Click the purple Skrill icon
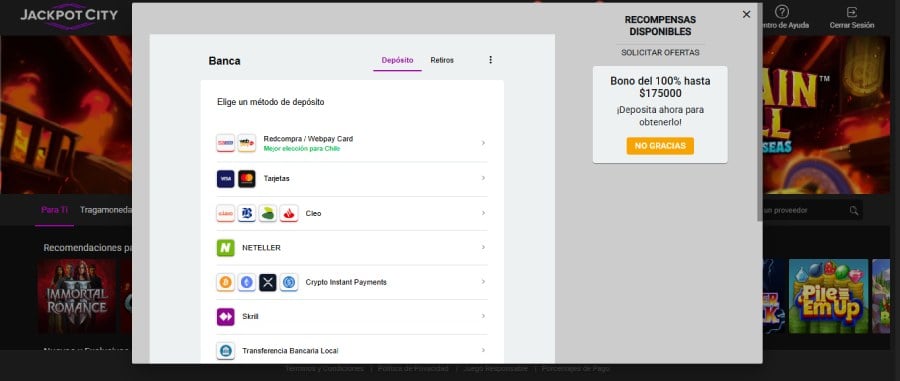 (226, 317)
